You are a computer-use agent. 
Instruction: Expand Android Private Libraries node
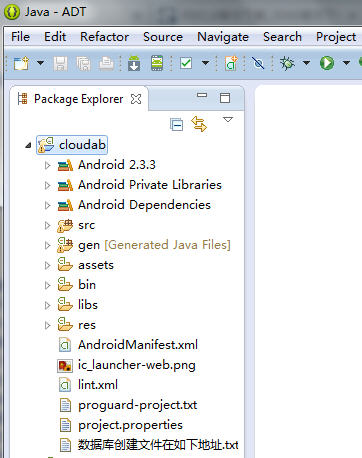tap(47, 185)
